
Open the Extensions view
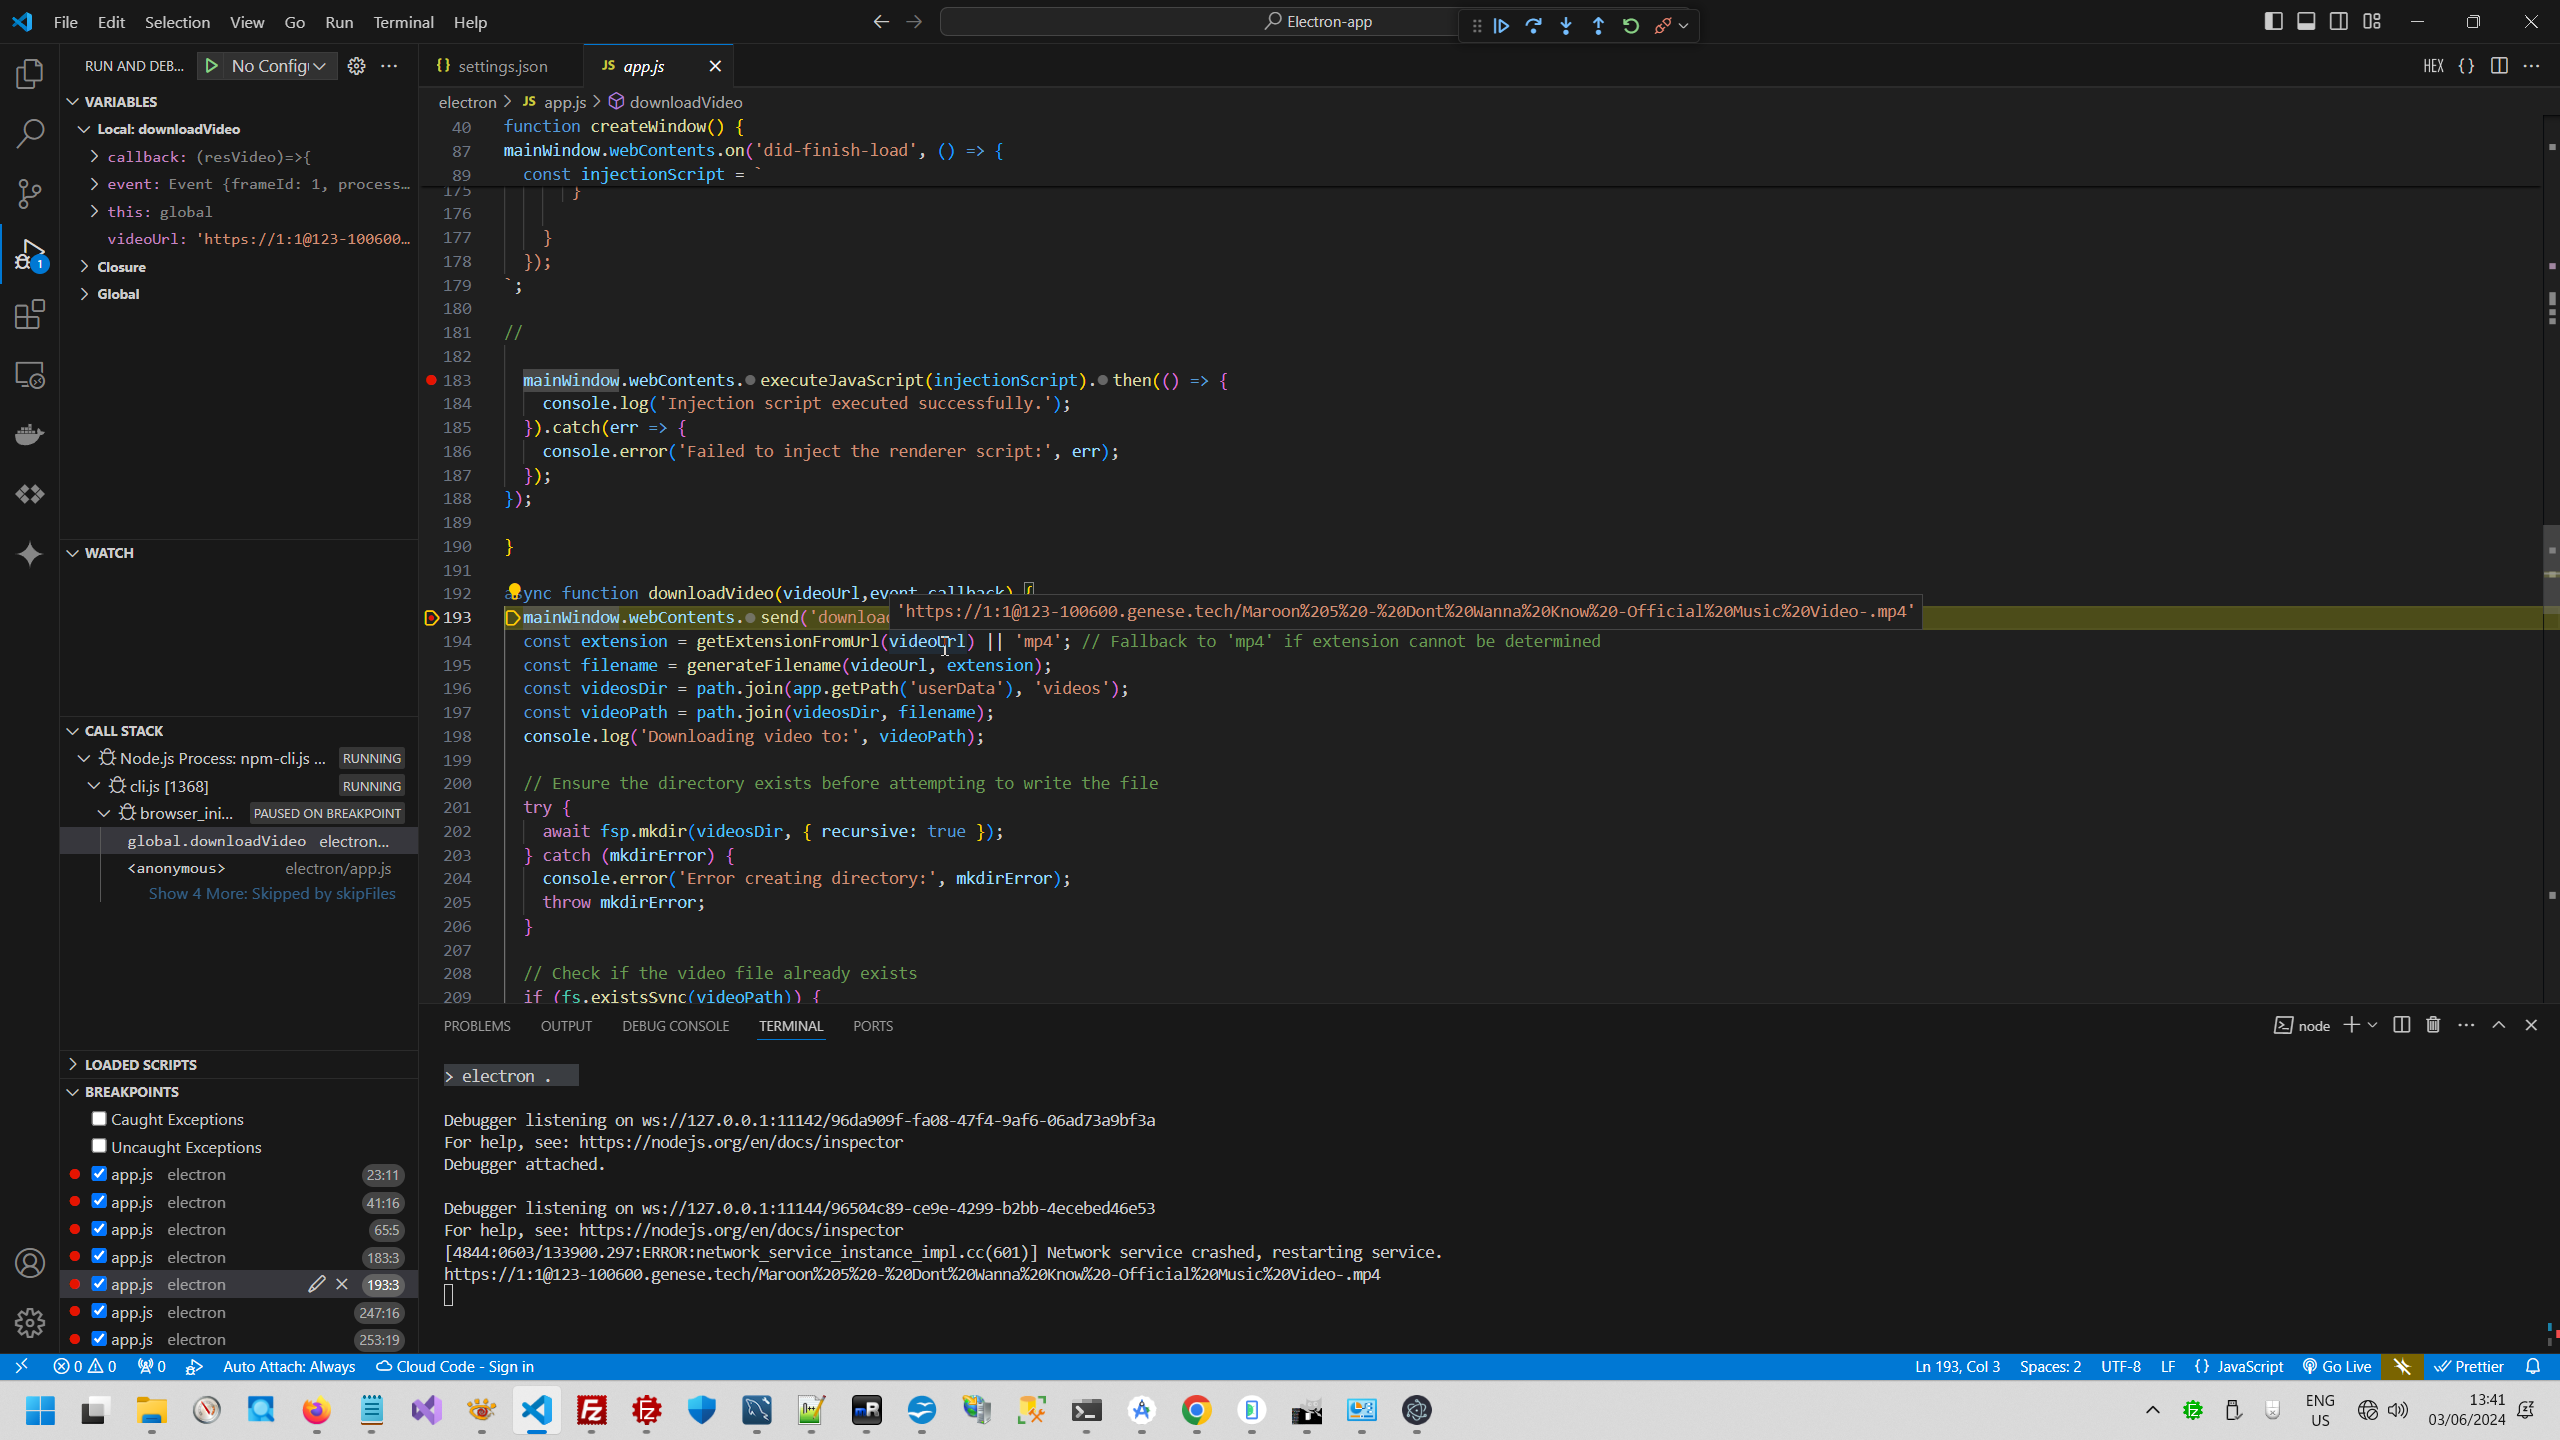point(30,315)
